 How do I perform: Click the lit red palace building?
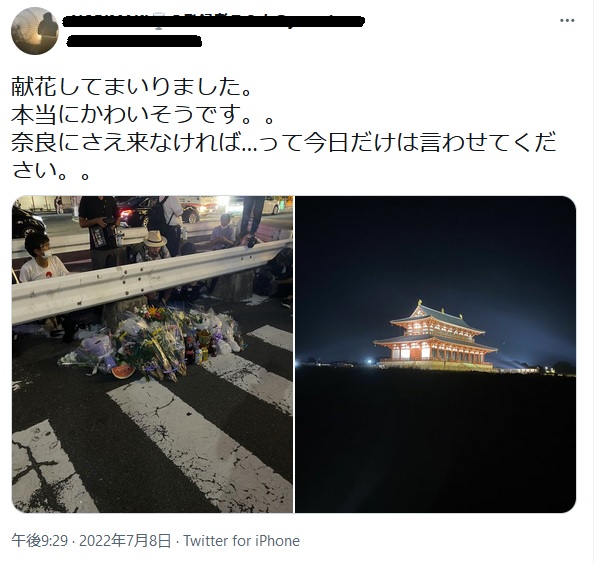click(x=435, y=335)
